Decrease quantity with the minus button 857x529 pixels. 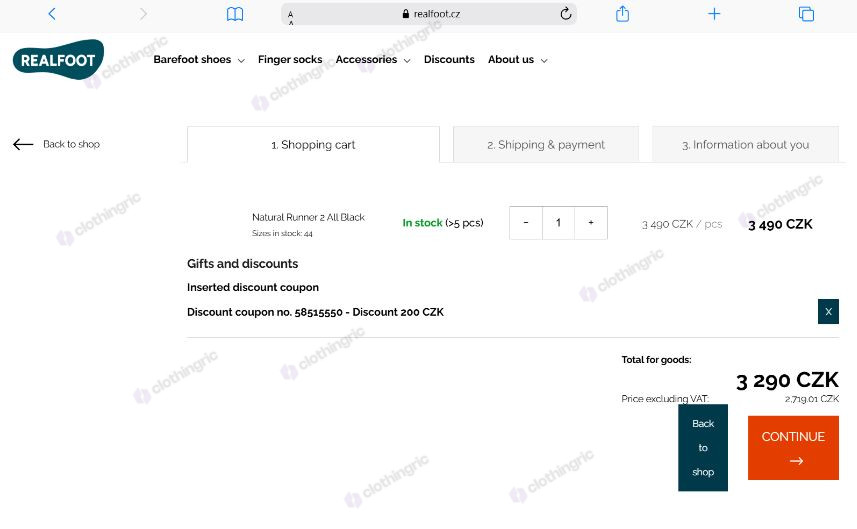pos(526,223)
